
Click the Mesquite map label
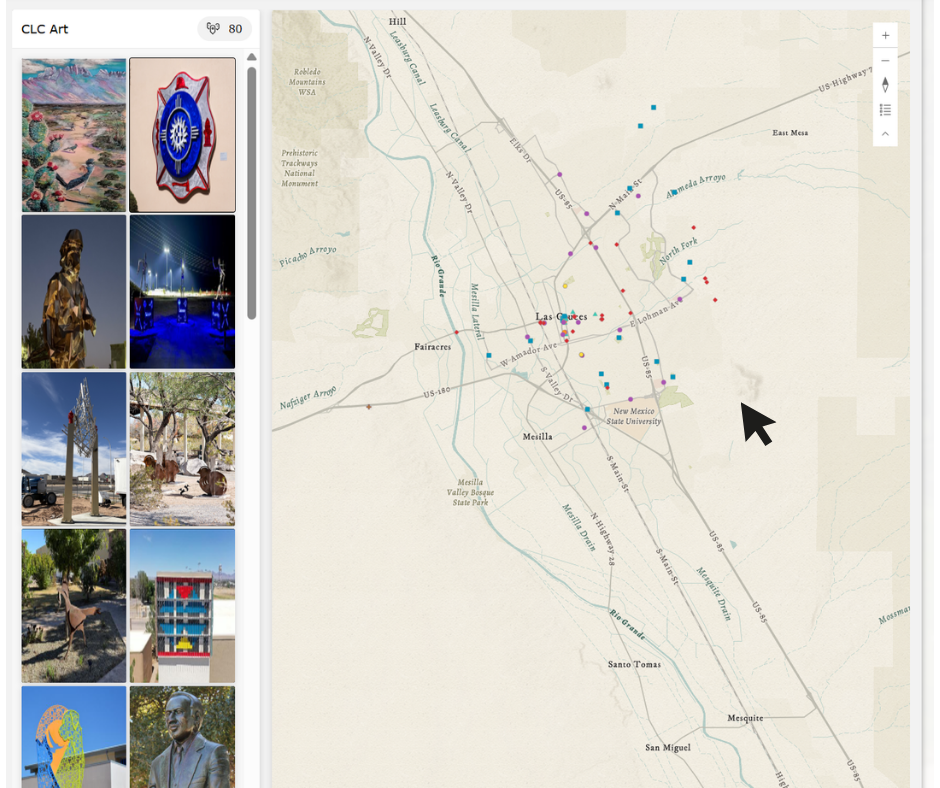pyautogui.click(x=745, y=718)
